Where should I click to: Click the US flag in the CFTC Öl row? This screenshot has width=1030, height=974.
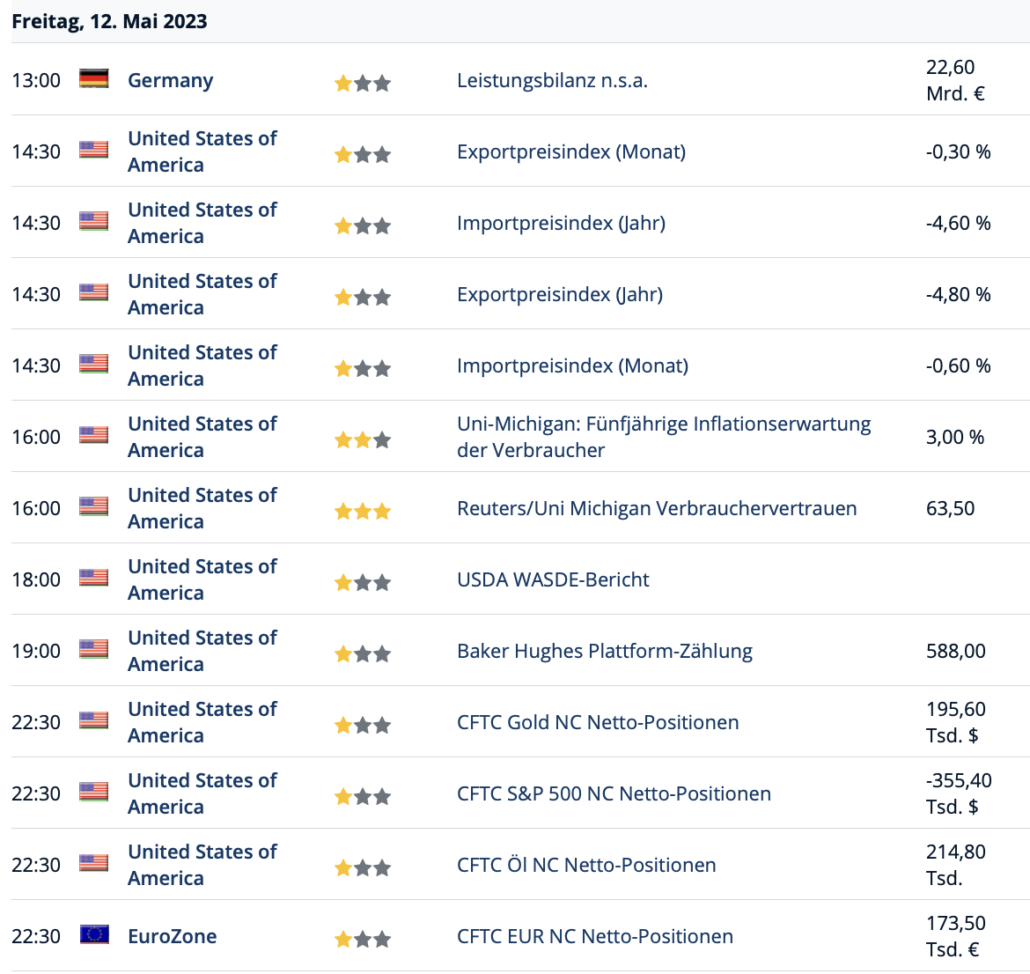click(94, 863)
